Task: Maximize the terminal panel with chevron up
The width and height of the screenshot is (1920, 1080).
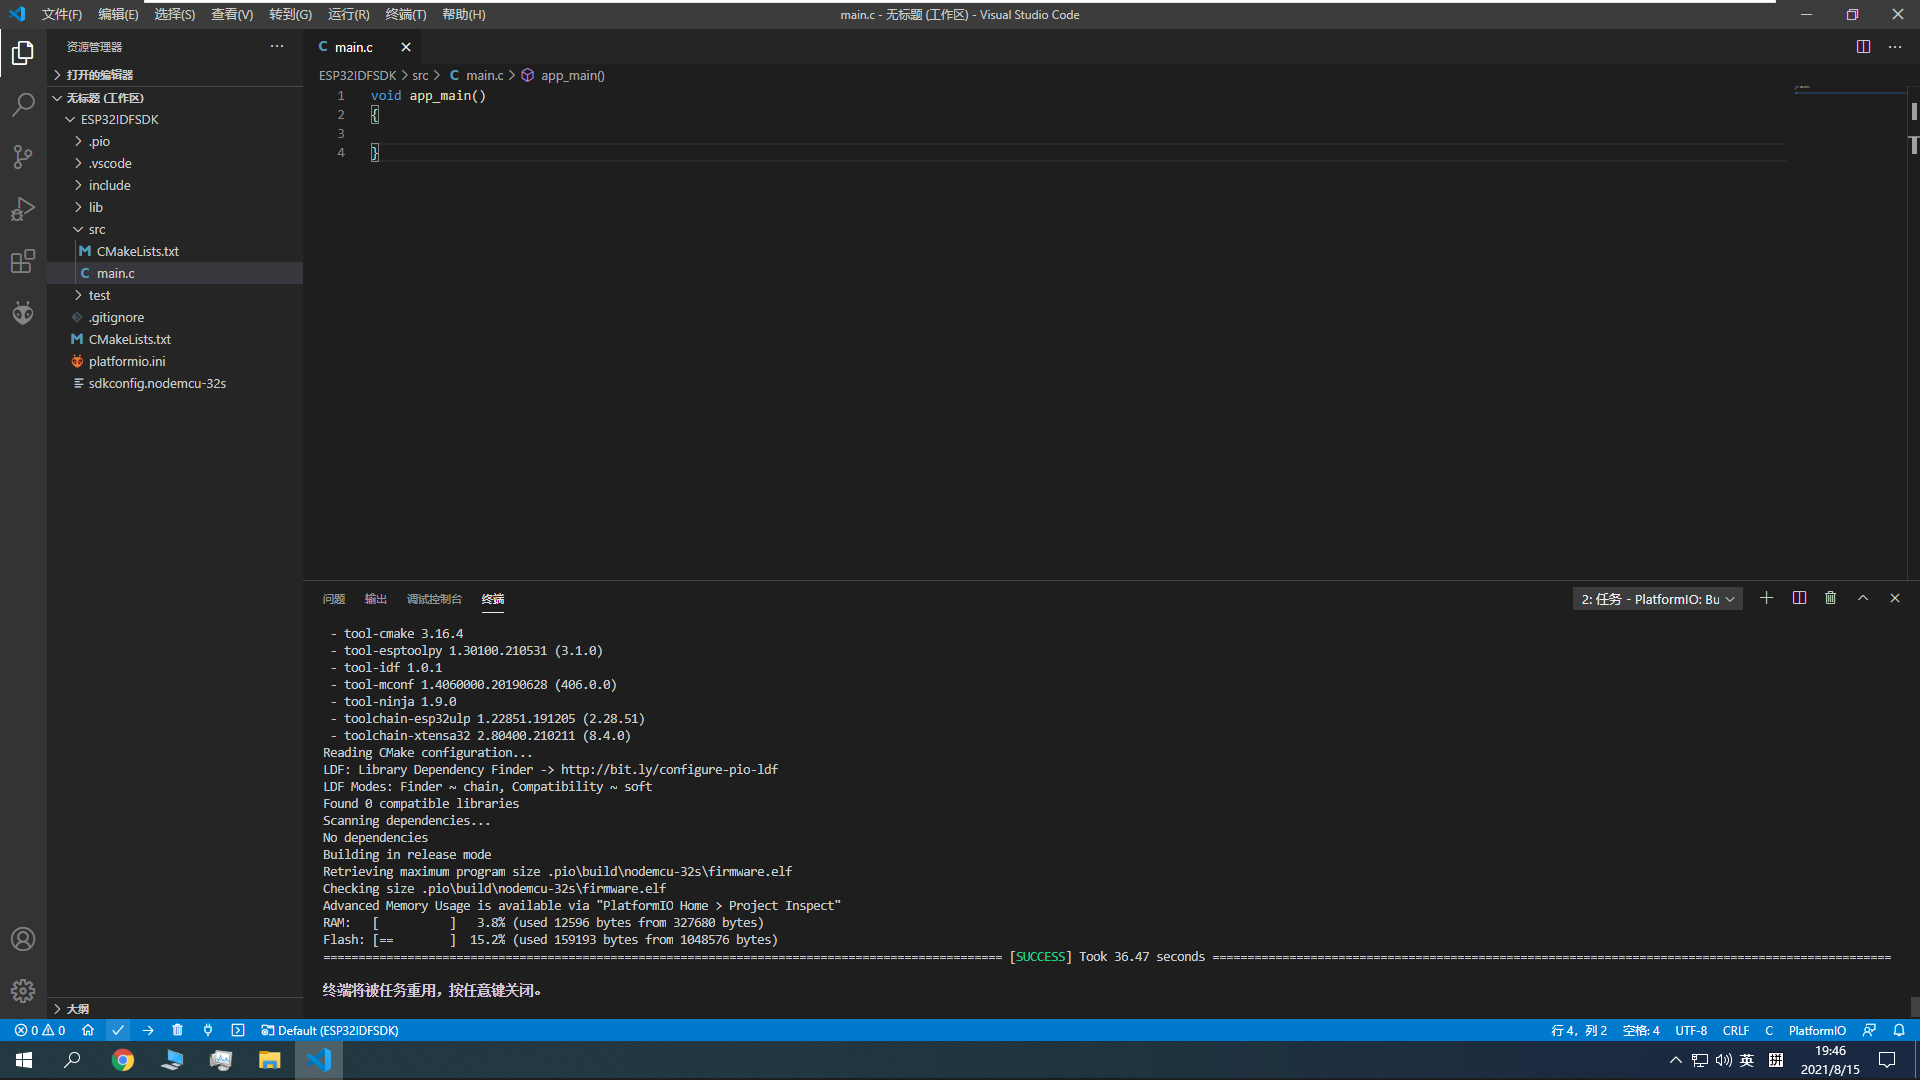Action: click(1862, 598)
